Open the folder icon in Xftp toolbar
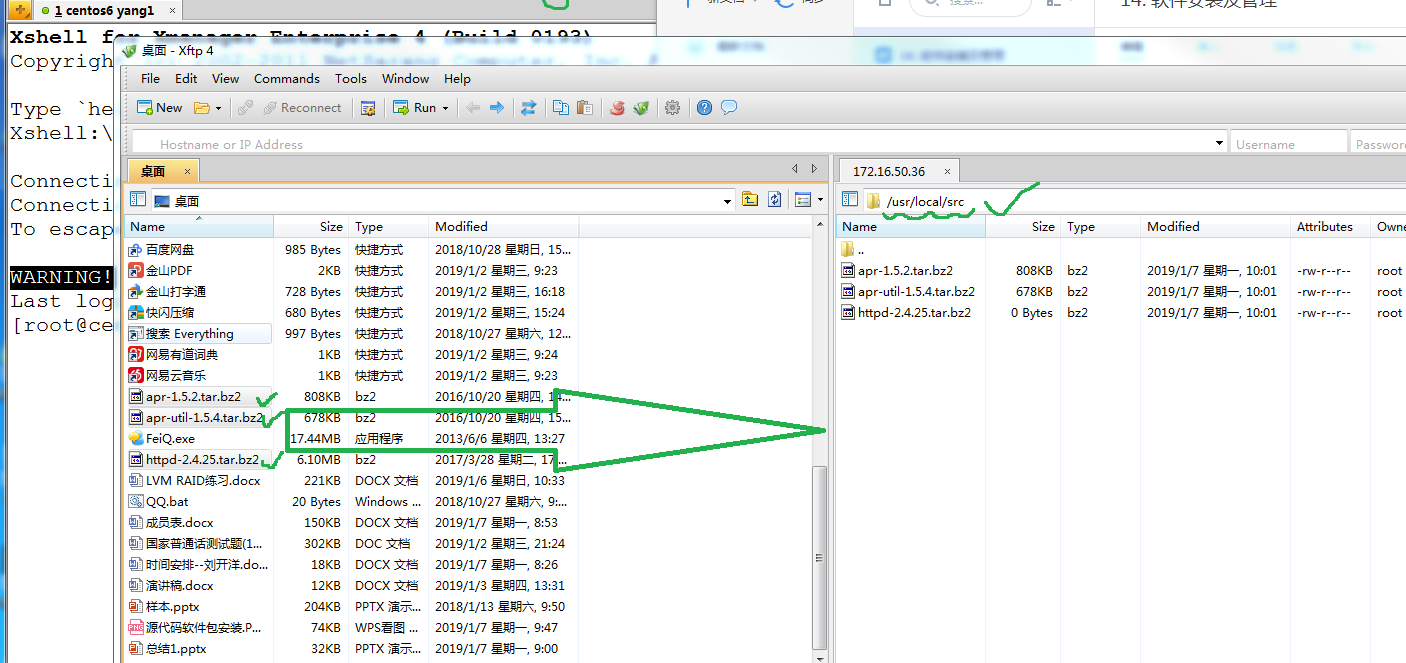This screenshot has height=663, width=1406. [201, 108]
